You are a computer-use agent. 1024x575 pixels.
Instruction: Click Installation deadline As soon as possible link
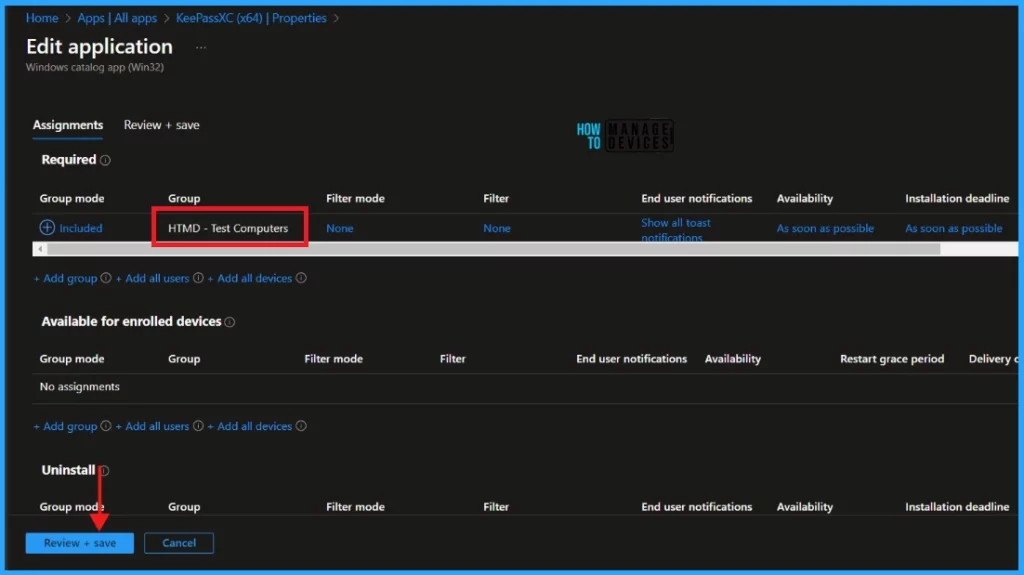(x=953, y=228)
